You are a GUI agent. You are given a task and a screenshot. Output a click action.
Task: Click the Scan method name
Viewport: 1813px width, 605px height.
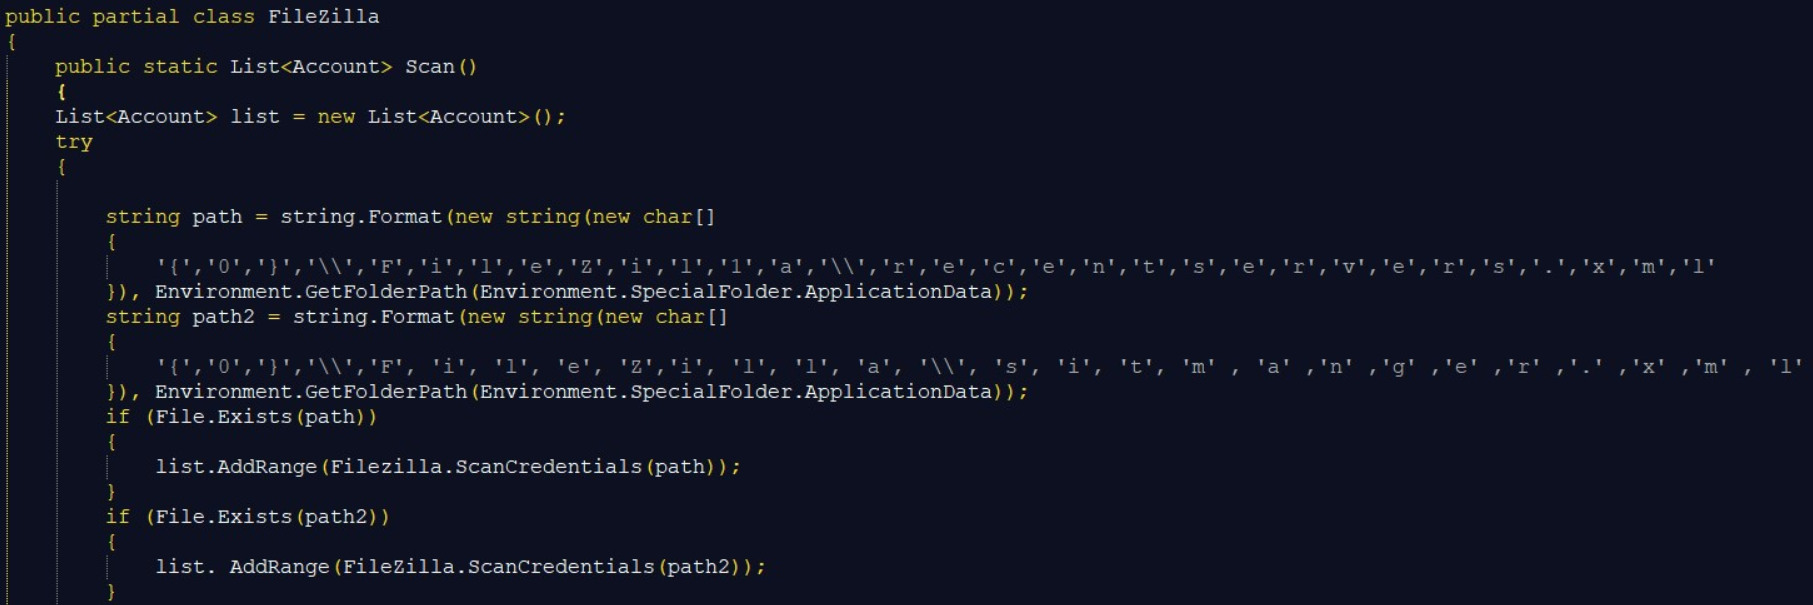click(430, 67)
